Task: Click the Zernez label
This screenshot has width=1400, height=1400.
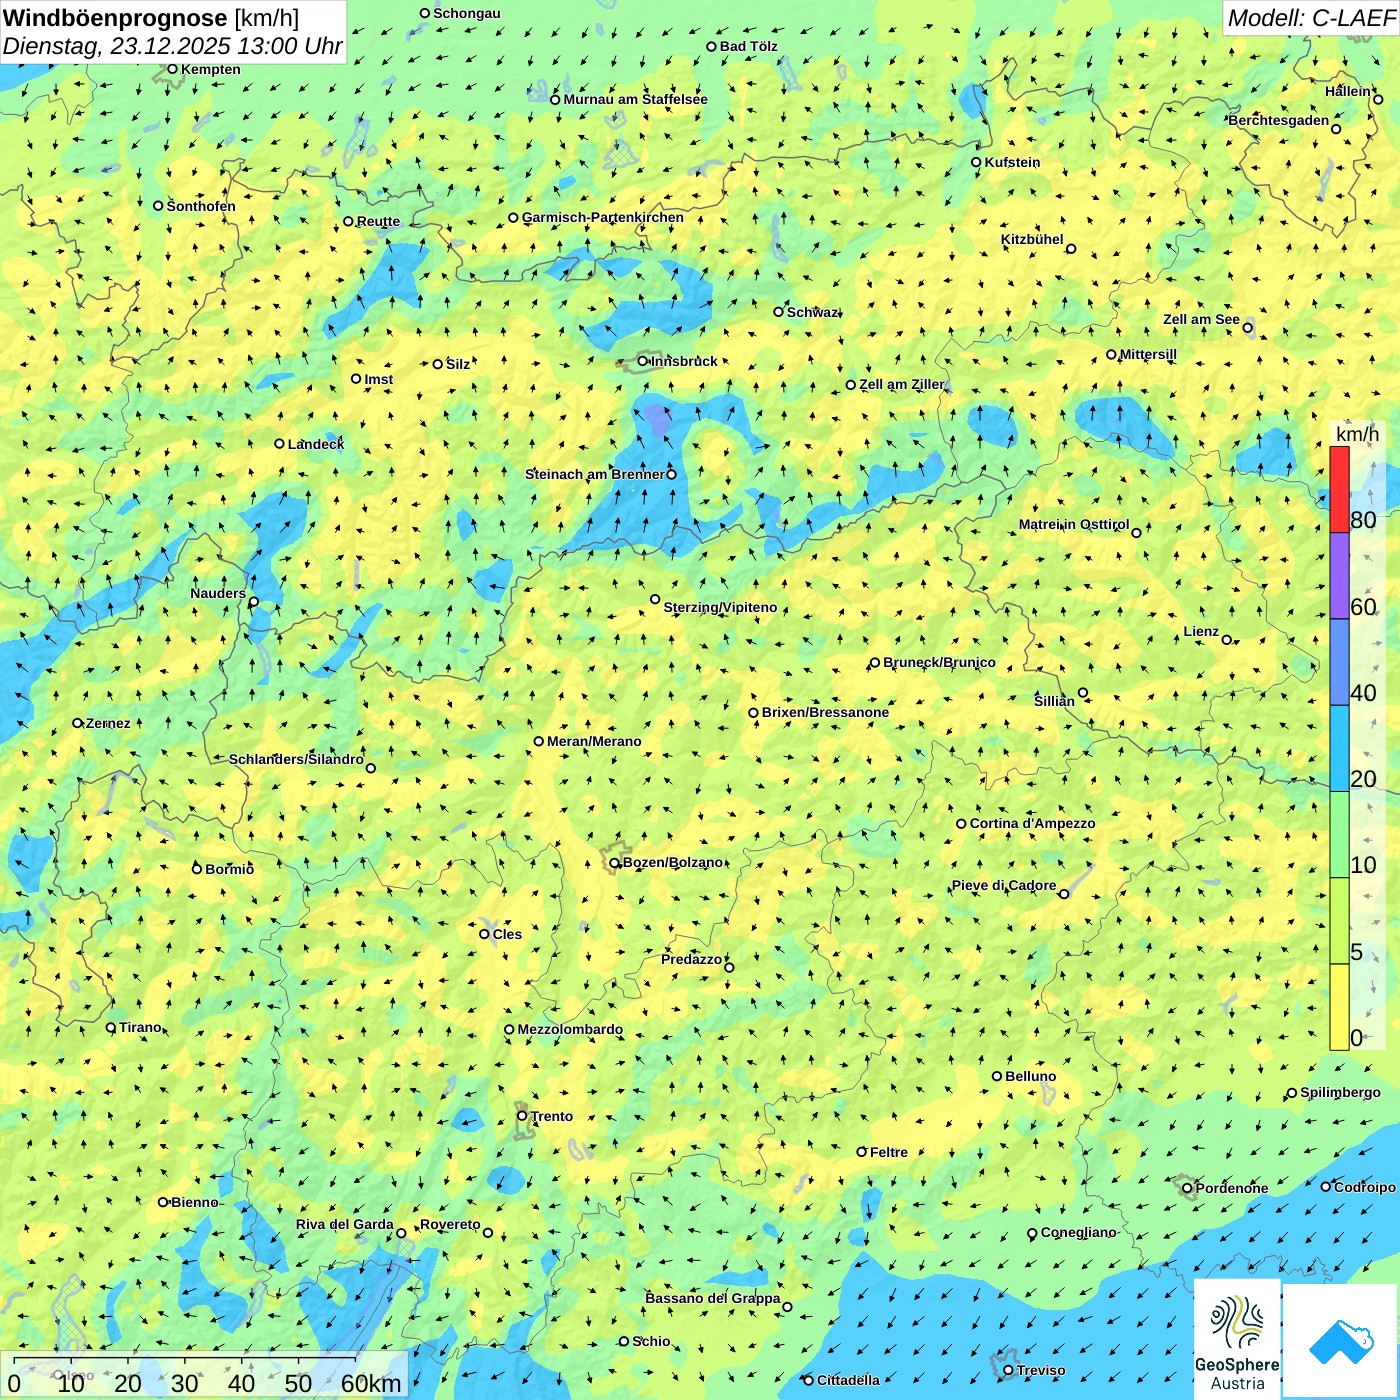Action: click(108, 723)
